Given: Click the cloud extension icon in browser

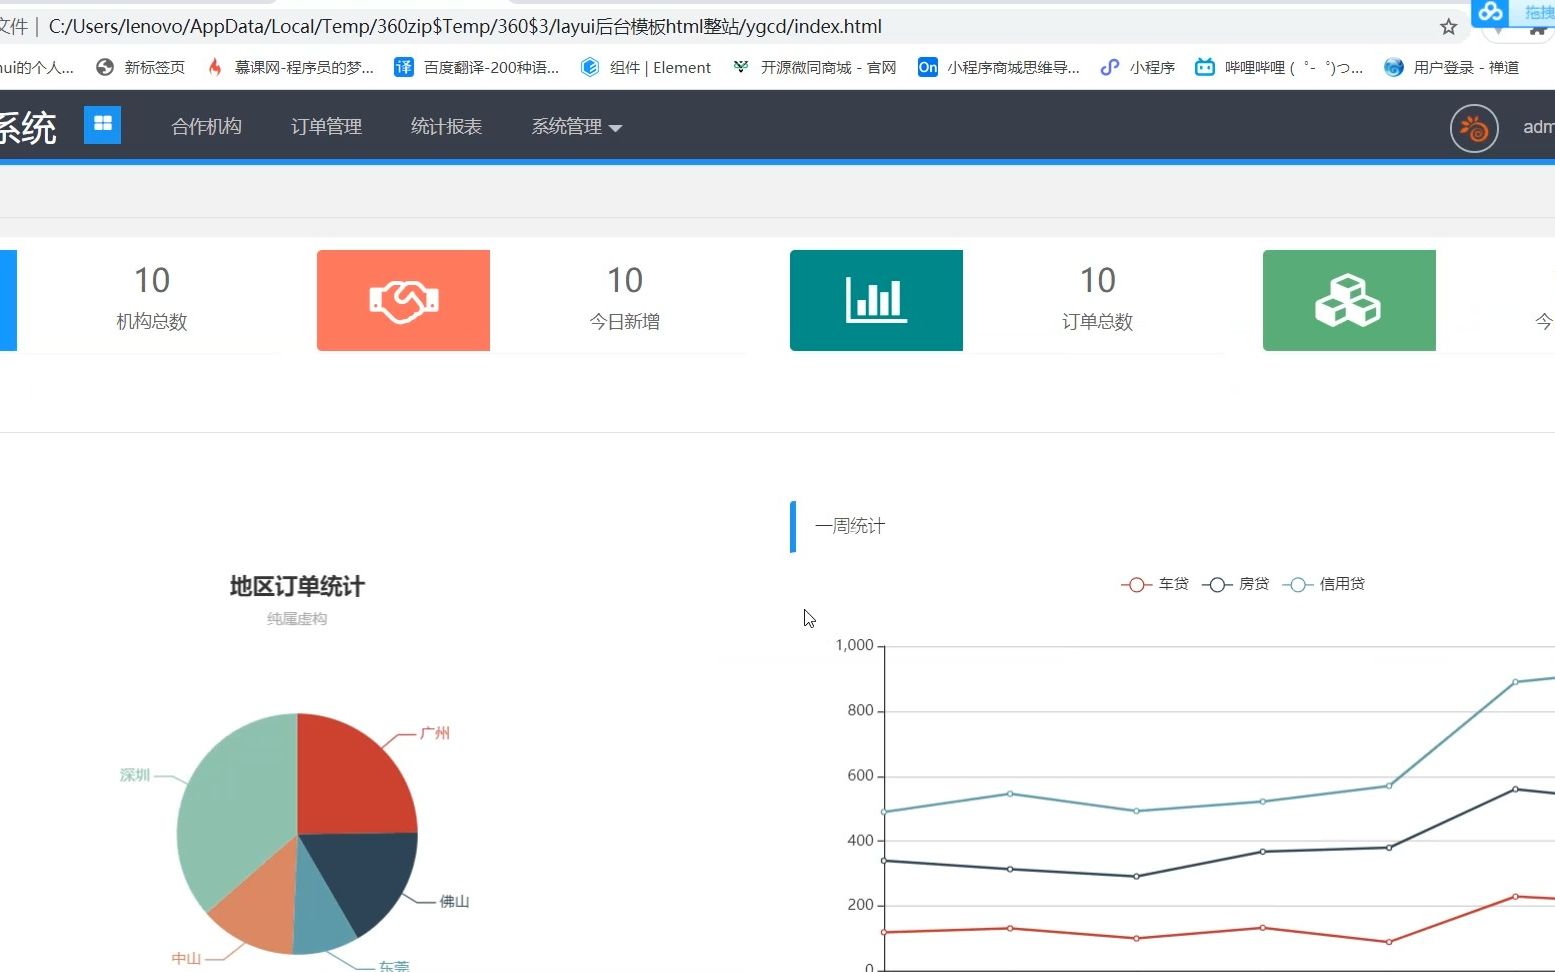Looking at the screenshot, I should [x=1491, y=12].
